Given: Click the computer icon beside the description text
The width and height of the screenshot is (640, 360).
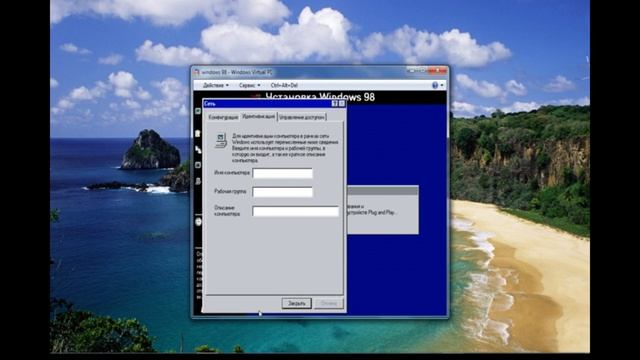Looking at the screenshot, I should tap(221, 140).
